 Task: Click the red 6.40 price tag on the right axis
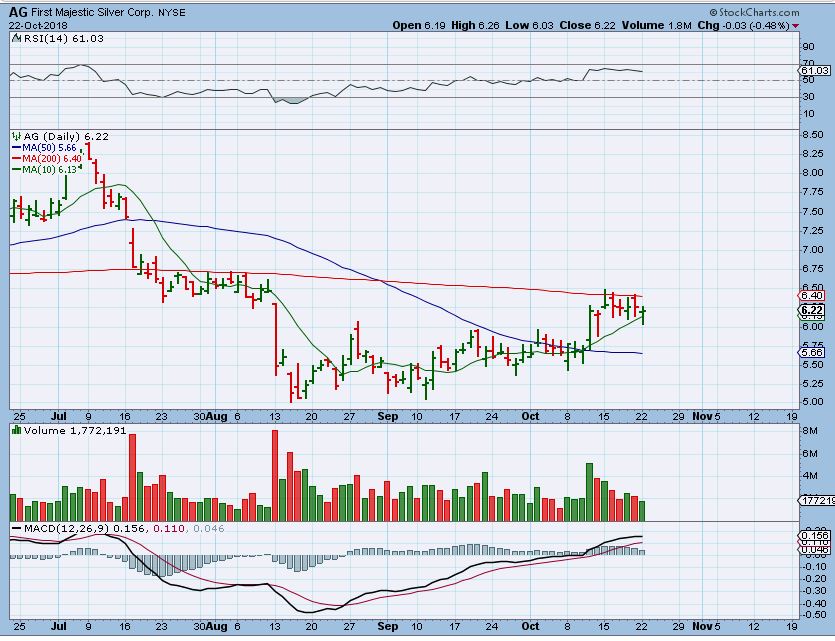813,295
